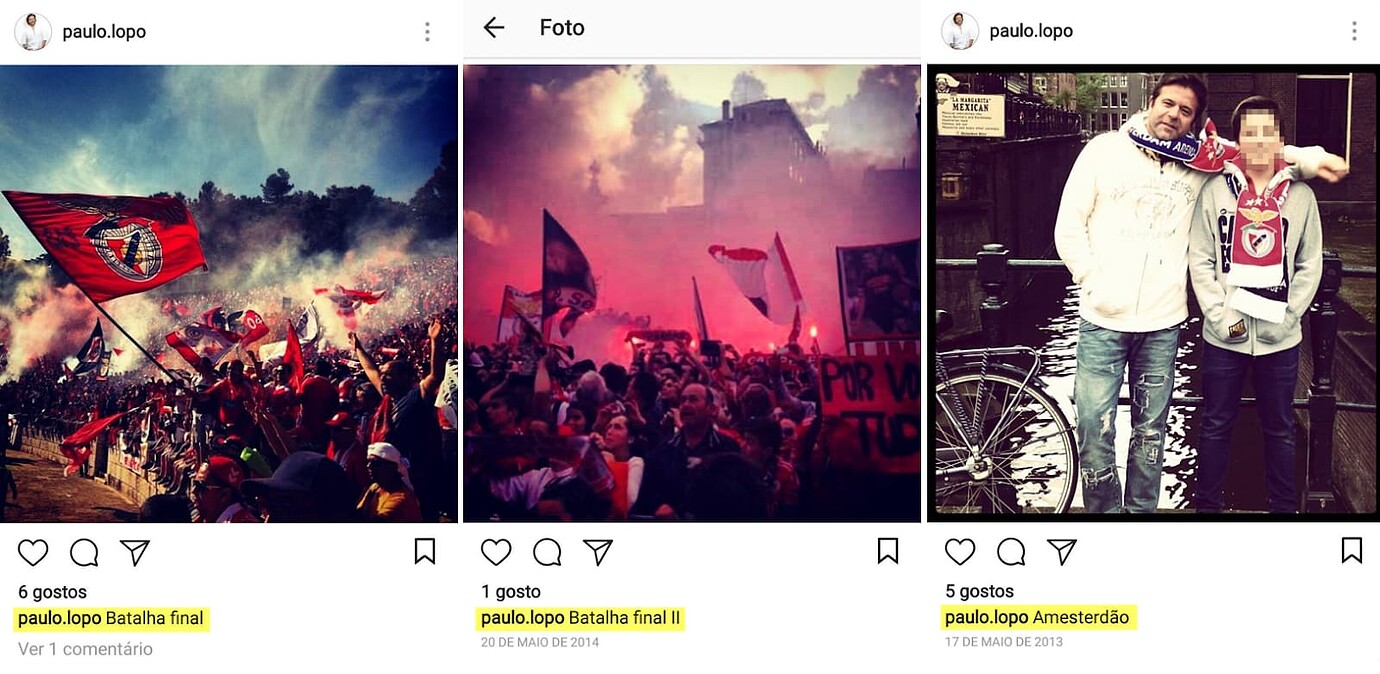Comment on the Amesterdão post

pos(1011,552)
